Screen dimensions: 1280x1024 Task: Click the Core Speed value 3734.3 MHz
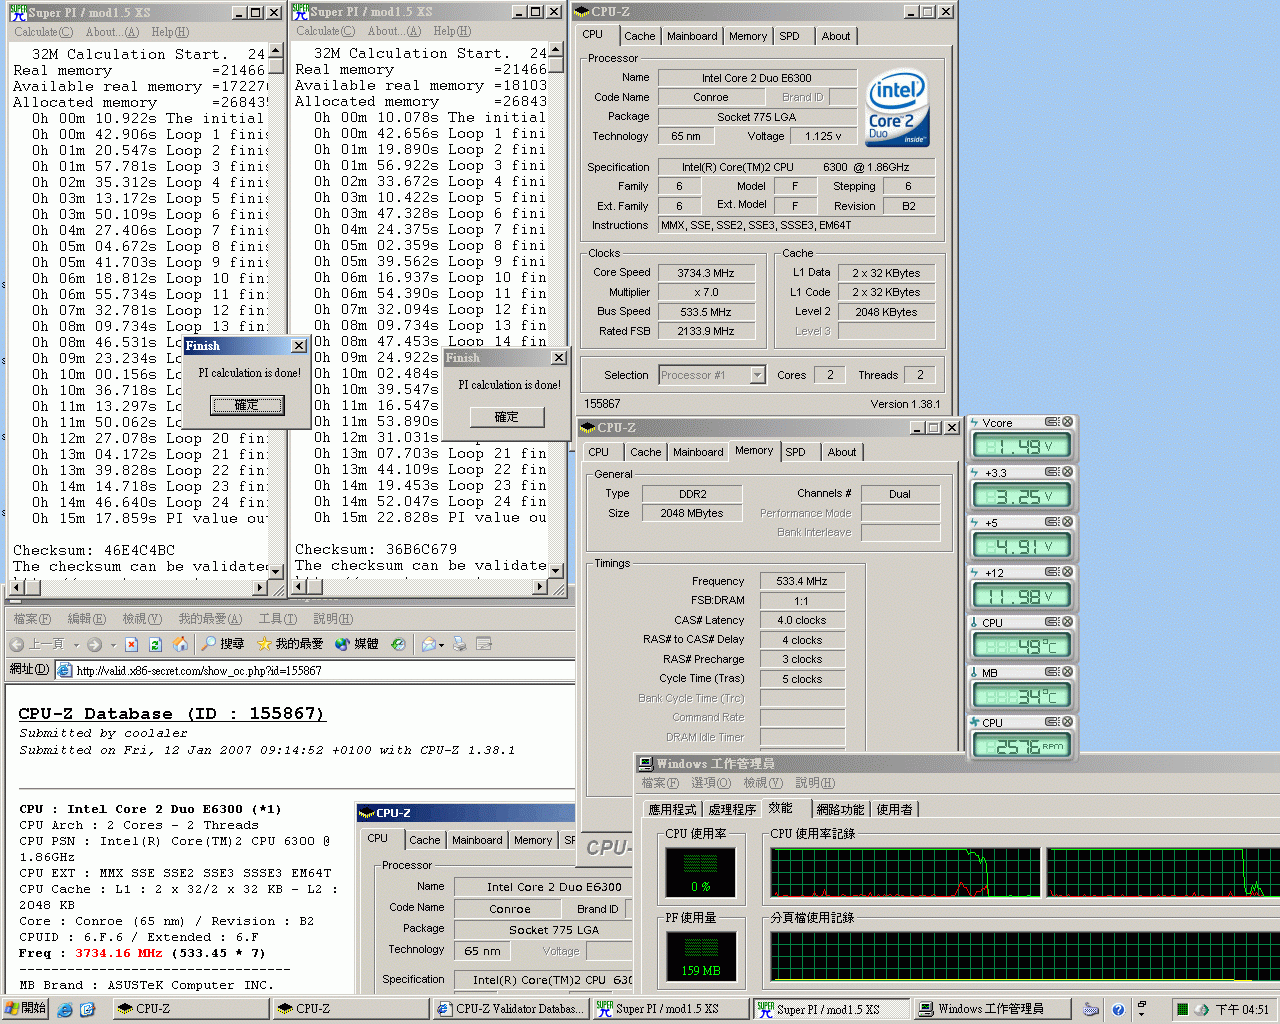point(706,273)
